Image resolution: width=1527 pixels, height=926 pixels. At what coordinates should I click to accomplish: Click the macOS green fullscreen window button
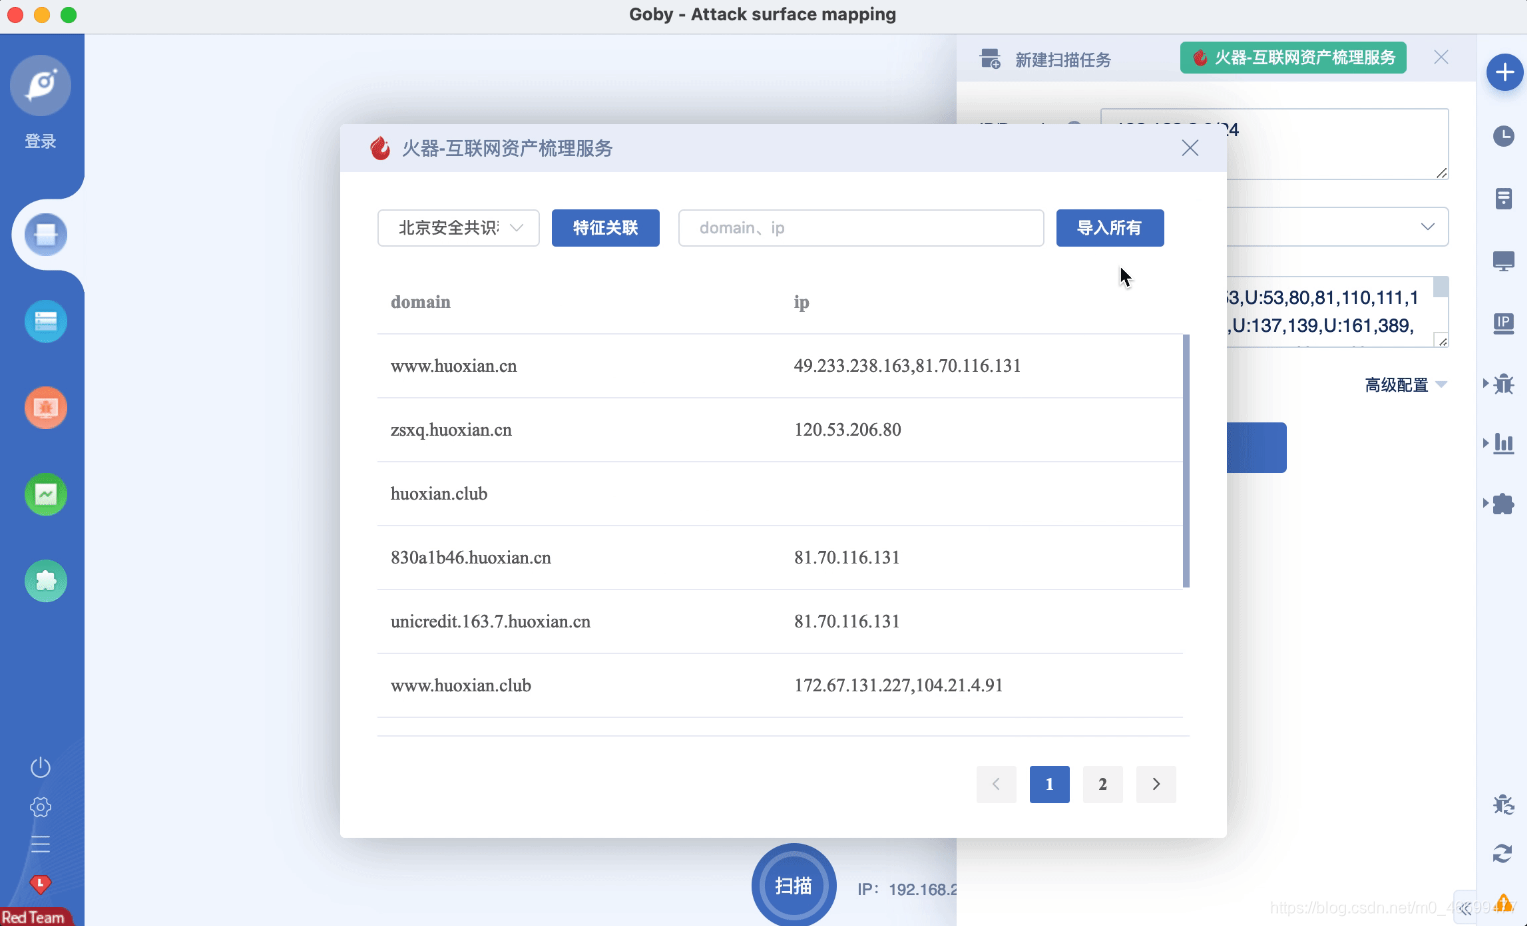[x=68, y=15]
